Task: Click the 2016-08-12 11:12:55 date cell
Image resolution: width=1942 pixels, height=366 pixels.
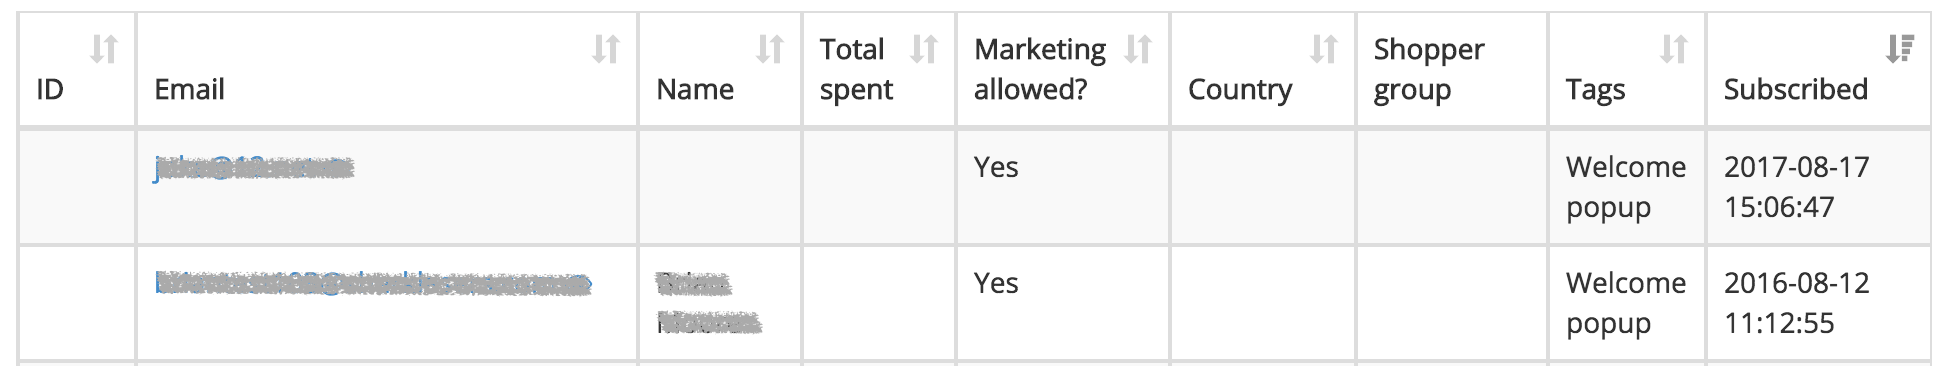Action: coord(1797,303)
